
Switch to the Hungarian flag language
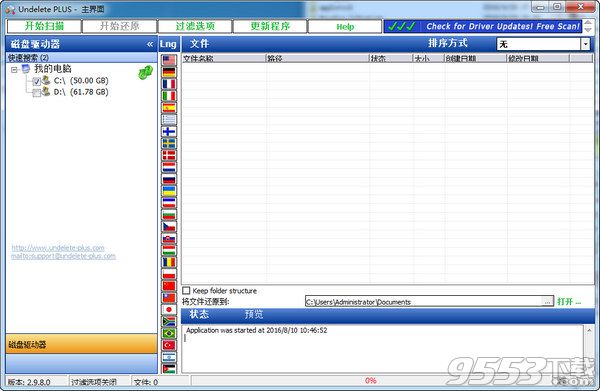pyautogui.click(x=169, y=250)
